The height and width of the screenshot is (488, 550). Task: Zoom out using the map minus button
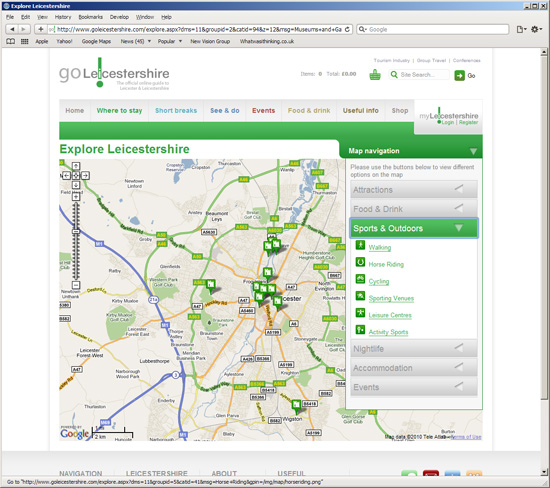[x=76, y=285]
